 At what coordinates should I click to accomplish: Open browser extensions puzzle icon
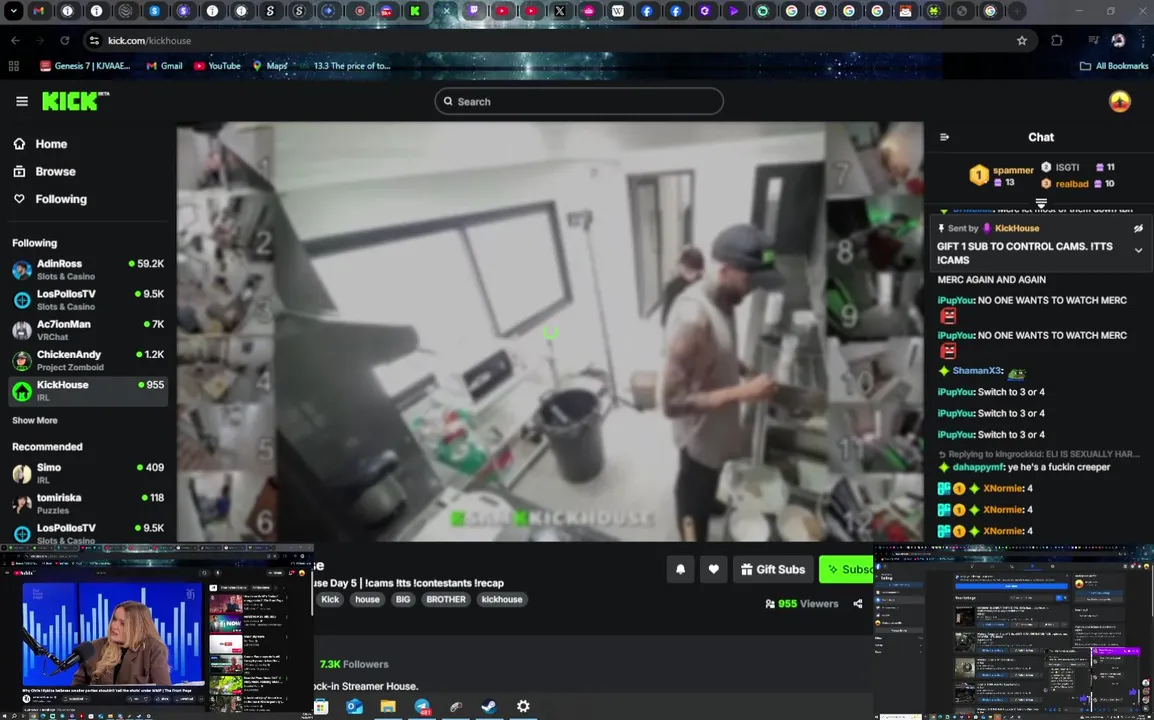pos(1057,40)
